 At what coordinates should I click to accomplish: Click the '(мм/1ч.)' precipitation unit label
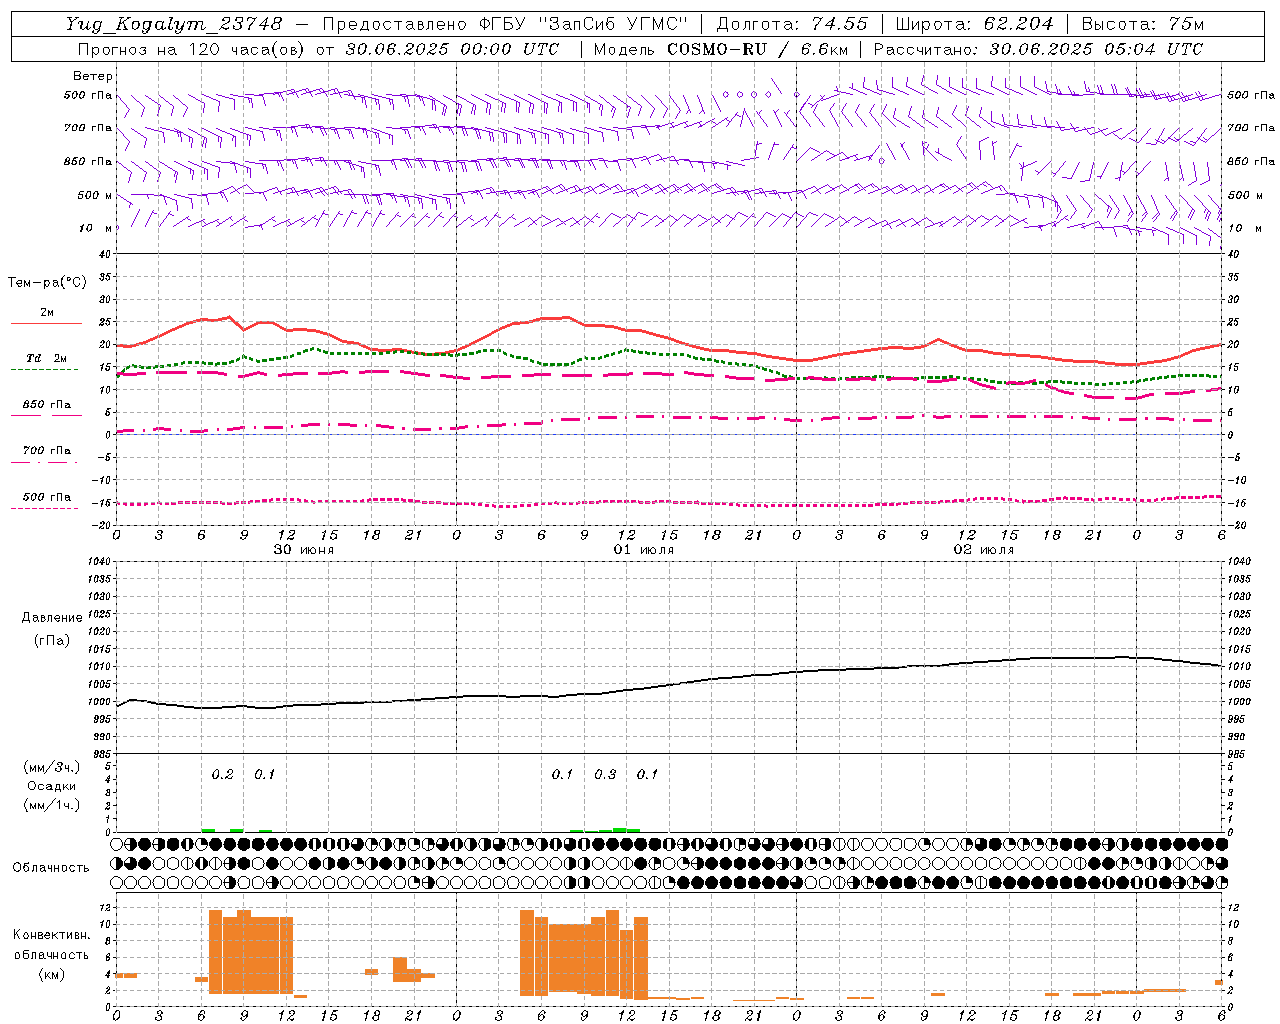click(52, 805)
